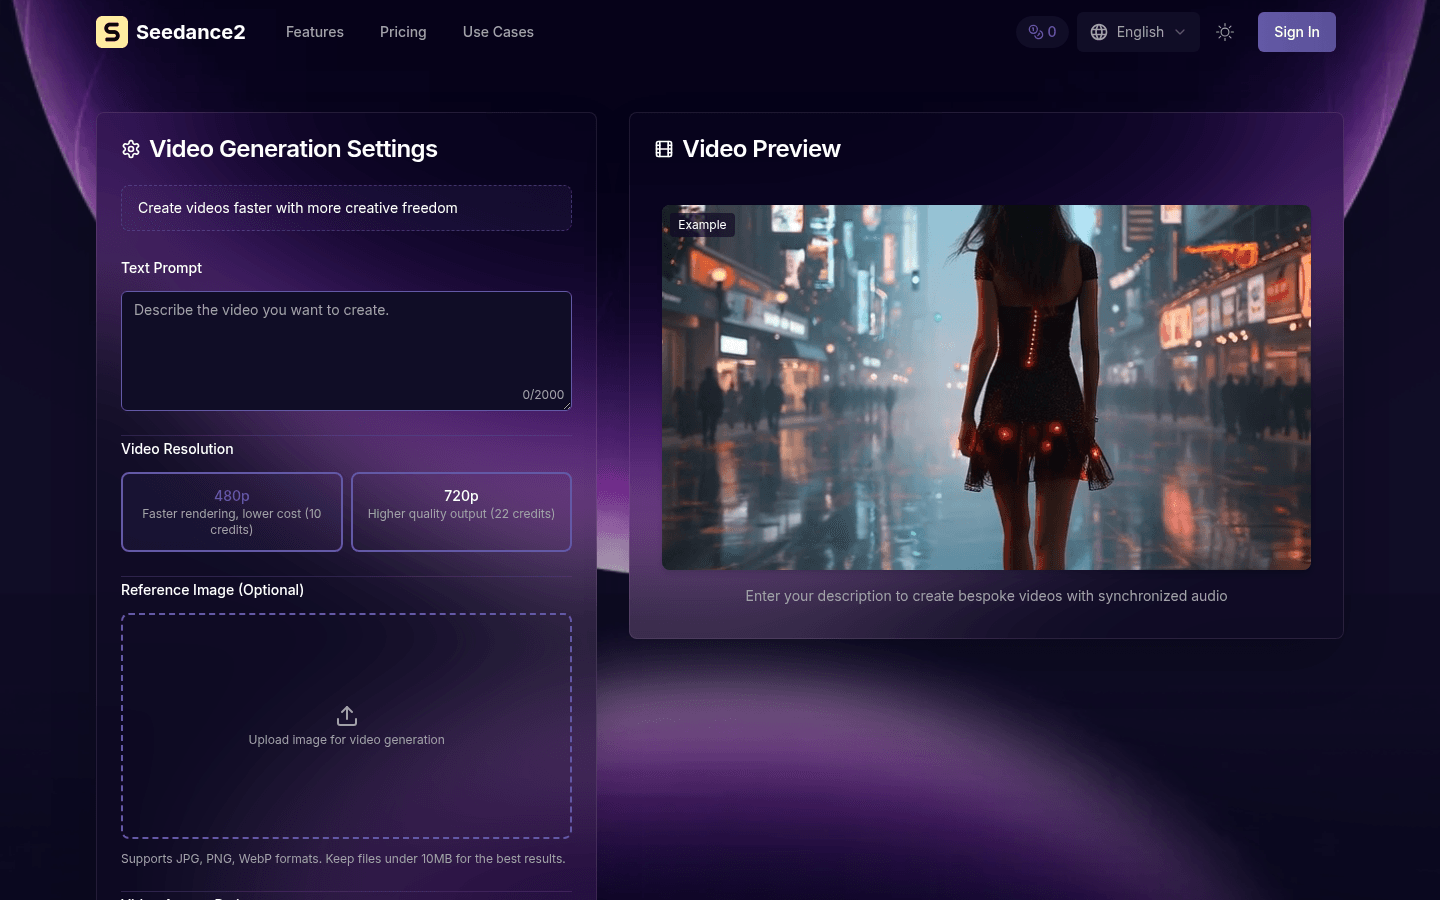
Task: Click the Seedance2 "S" logo icon
Action: tap(111, 31)
